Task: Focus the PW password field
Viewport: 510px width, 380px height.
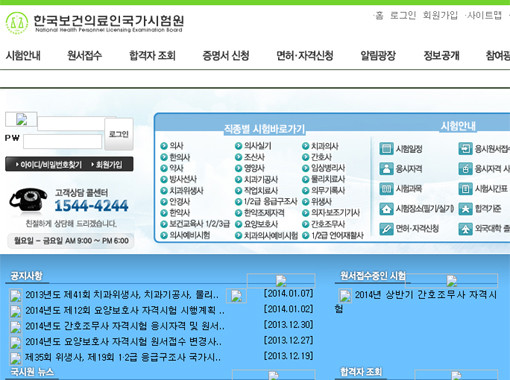Action: (63, 141)
